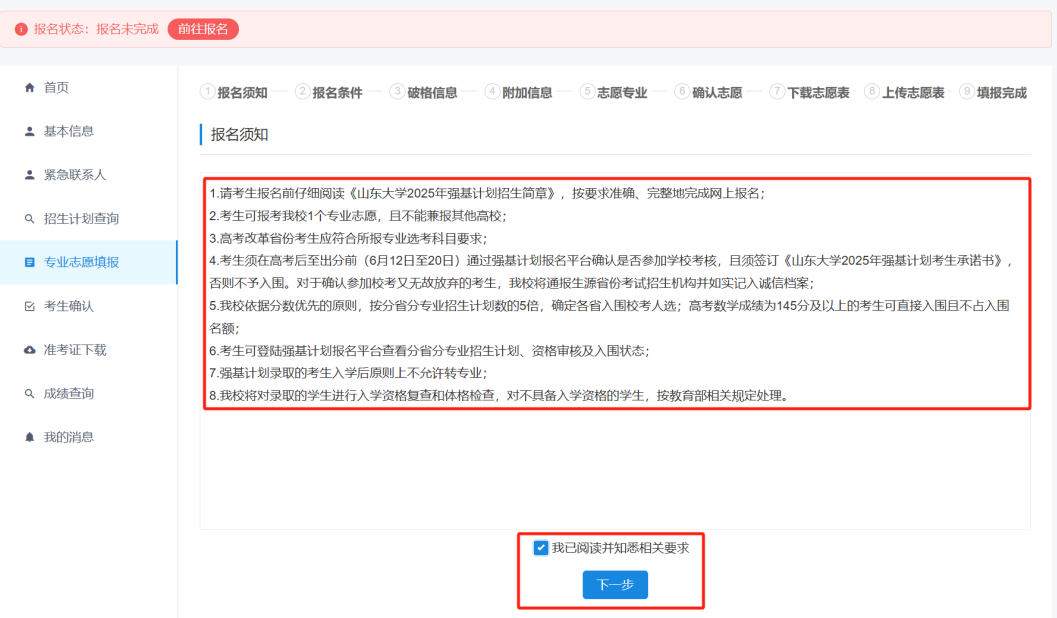Click the red alert icon before 报名状态
The image size is (1057, 618).
(x=21, y=29)
